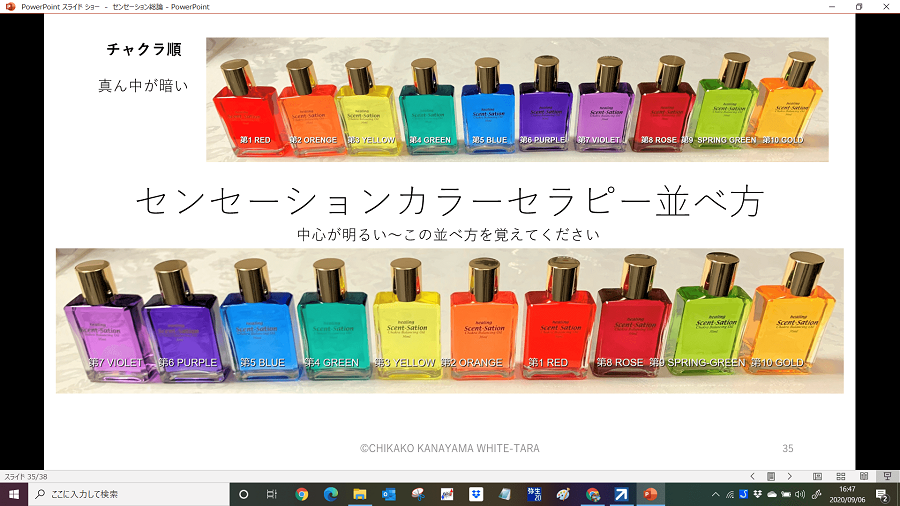Click subtitle 中心が明るい〜この並べ方を覚えてください
Screen dimensions: 900x506
448,234
